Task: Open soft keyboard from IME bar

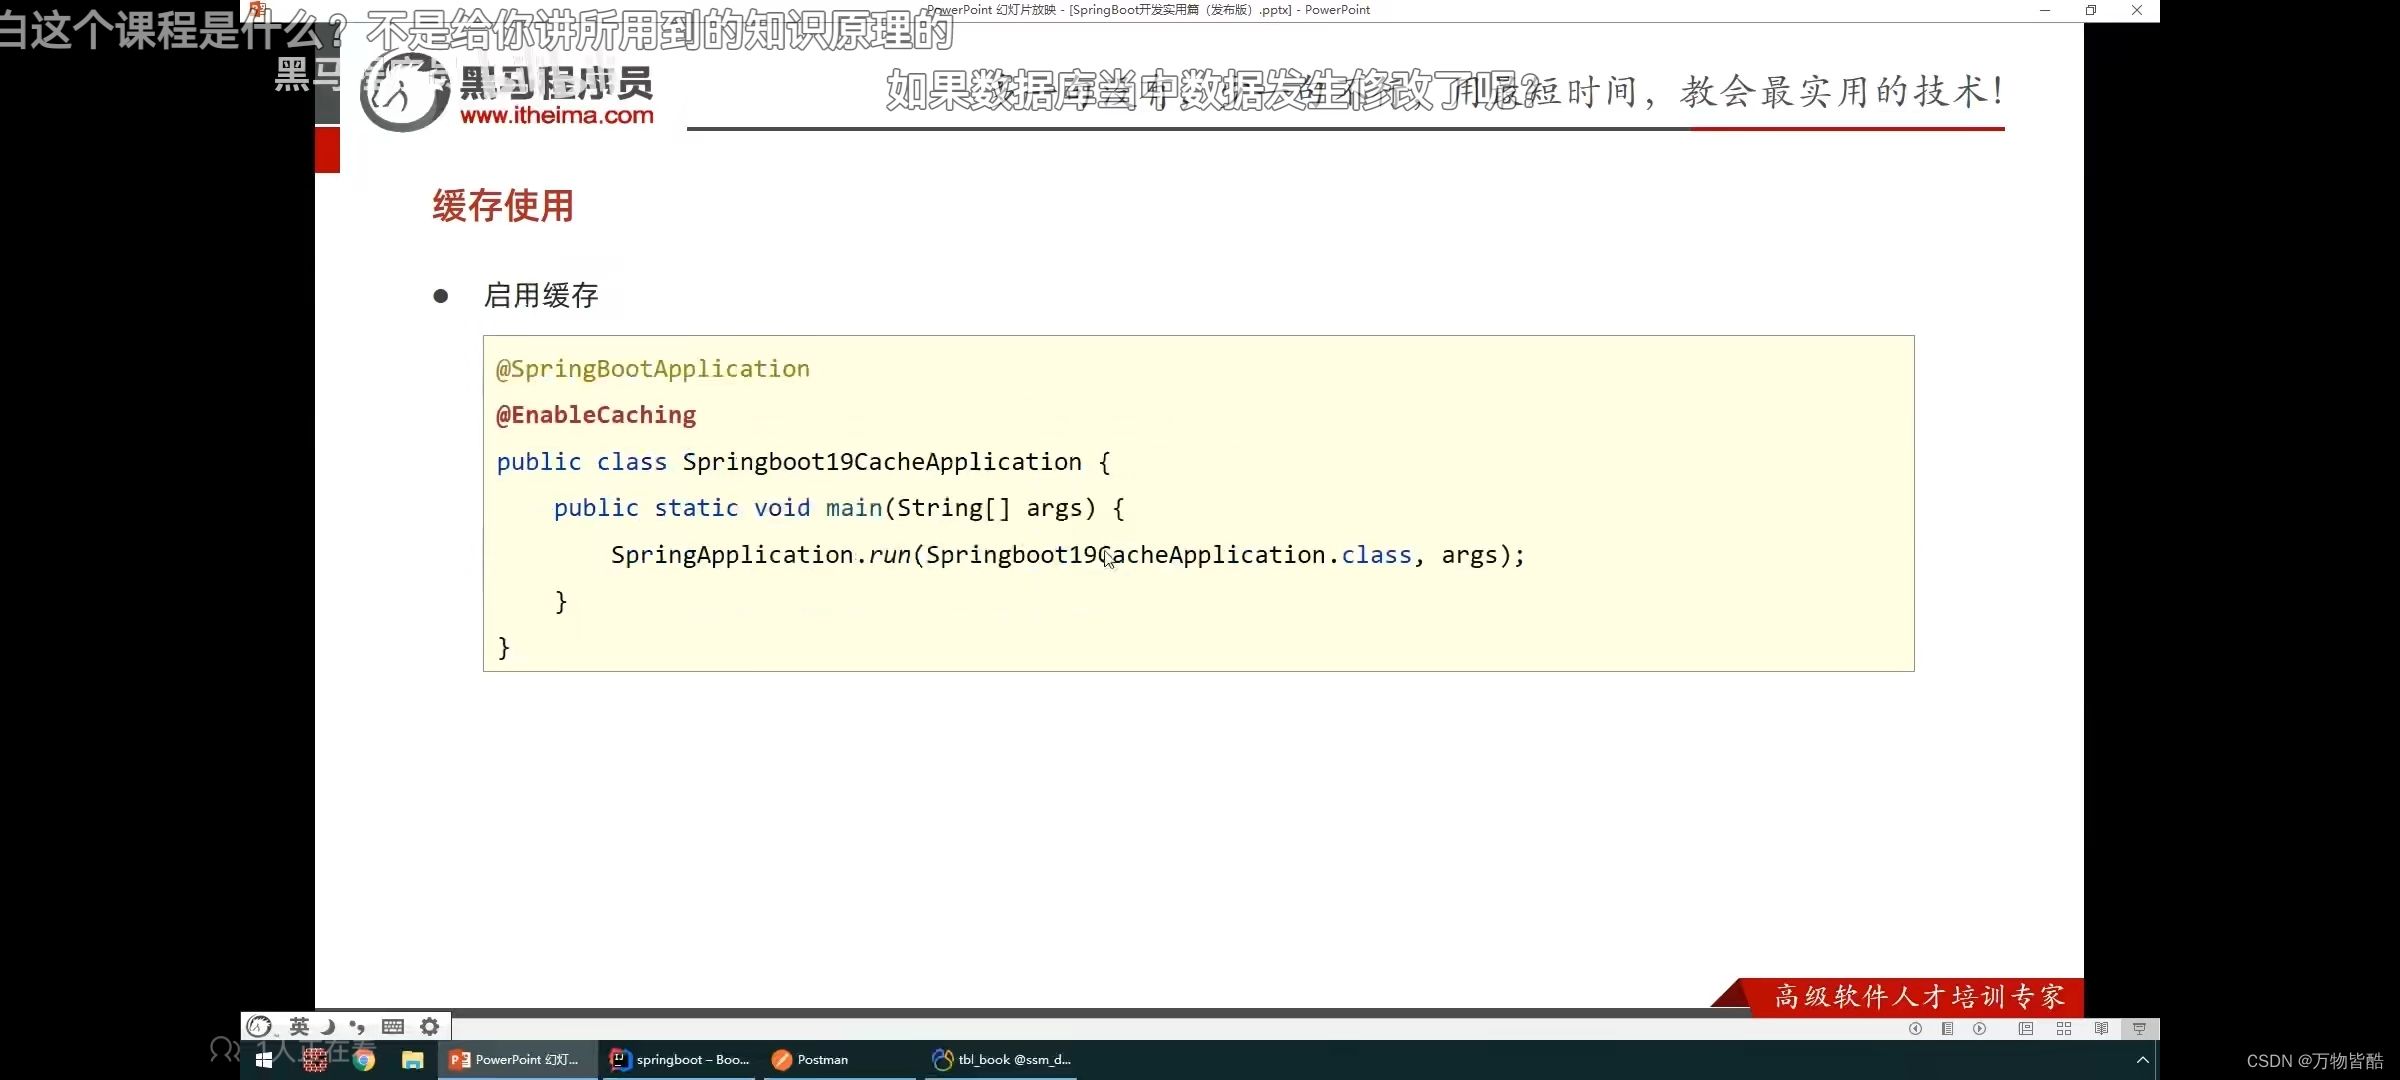Action: point(393,1027)
